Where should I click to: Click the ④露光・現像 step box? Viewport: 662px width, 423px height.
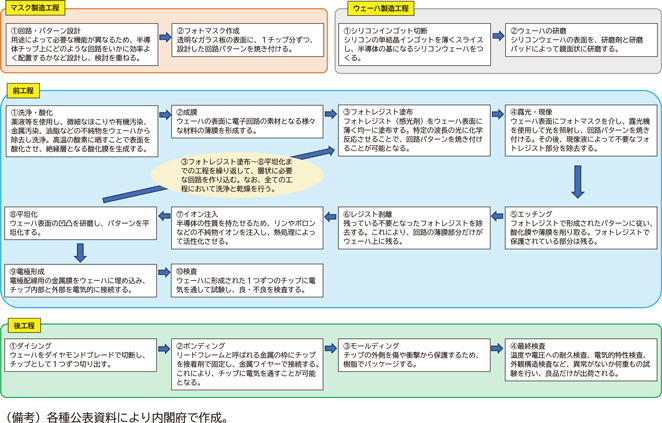581,130
